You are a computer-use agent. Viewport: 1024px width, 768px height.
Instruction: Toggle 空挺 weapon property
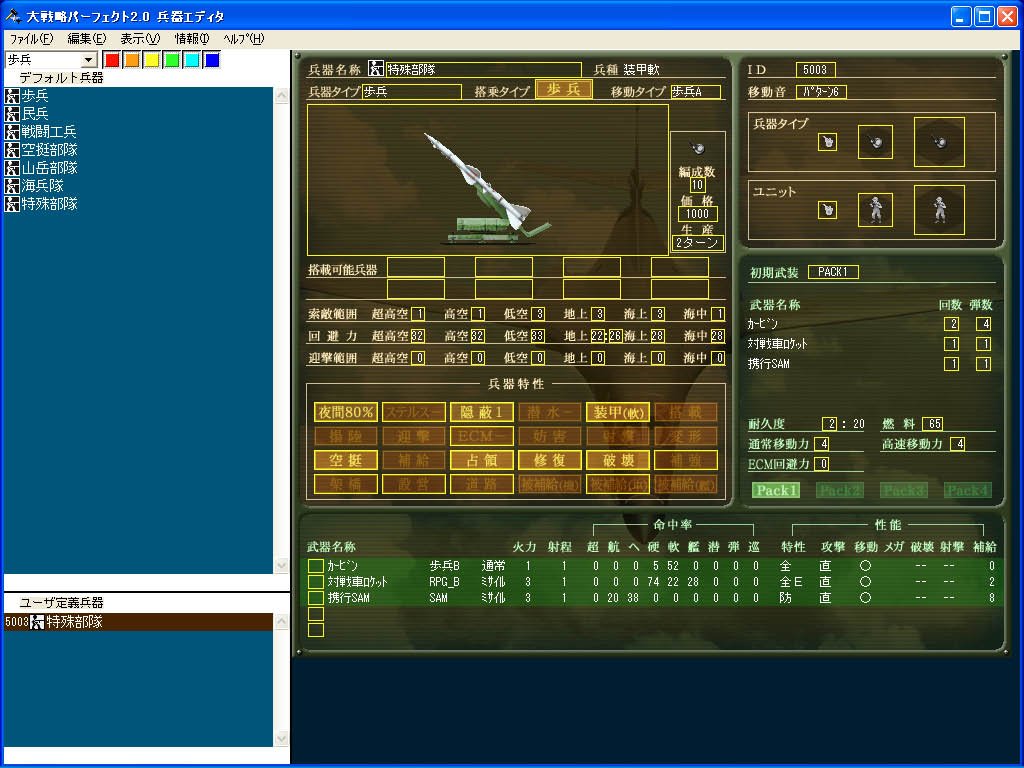coord(345,460)
